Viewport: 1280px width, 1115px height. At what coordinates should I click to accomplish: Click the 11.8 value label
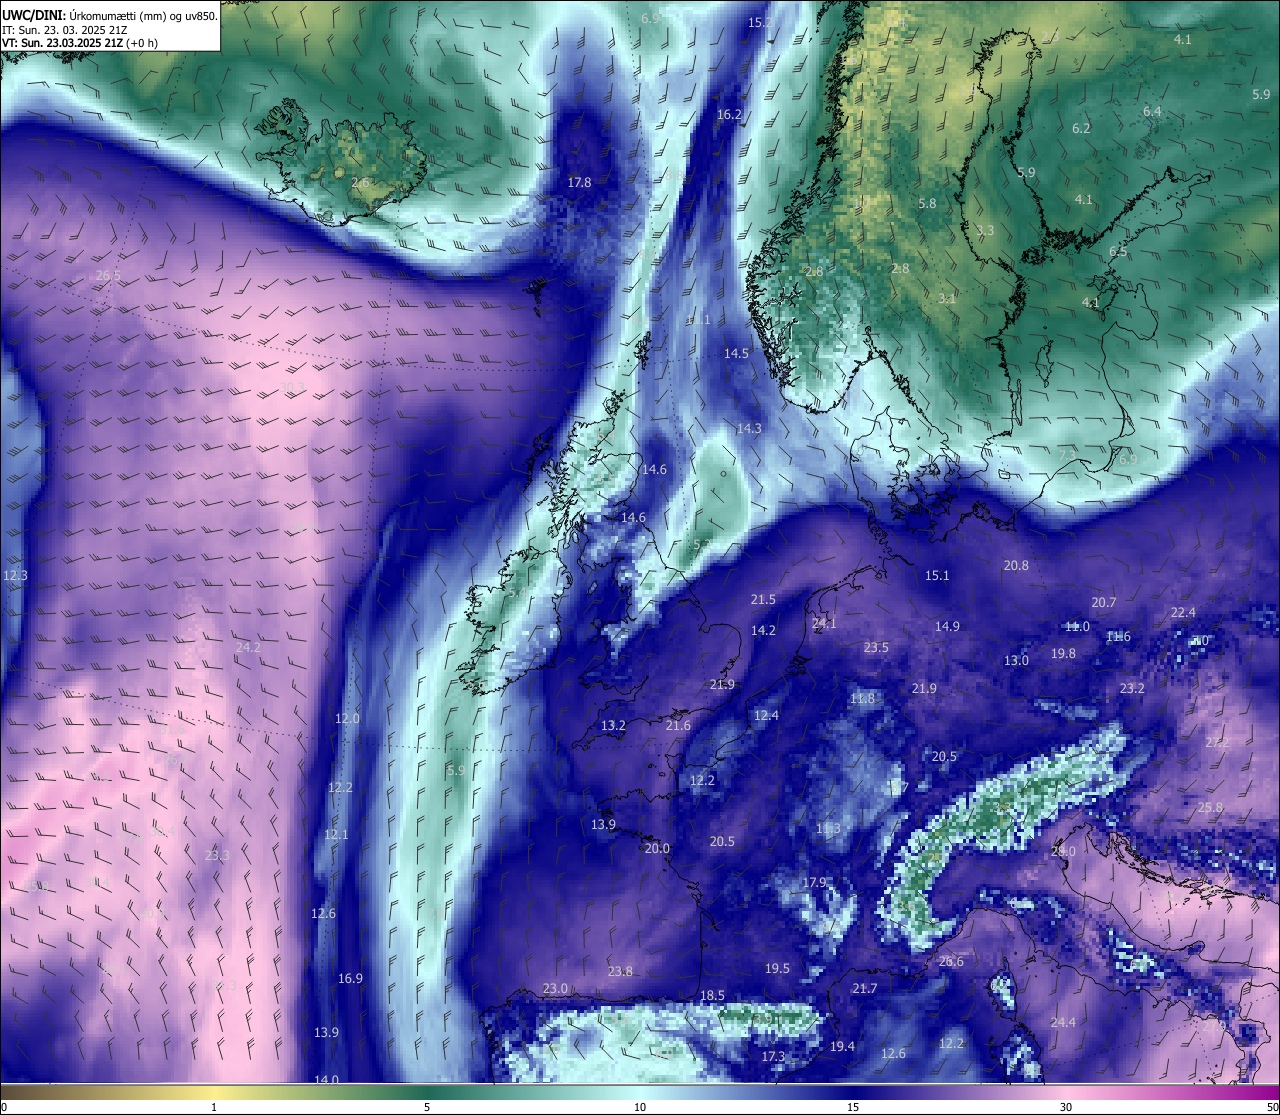[862, 698]
